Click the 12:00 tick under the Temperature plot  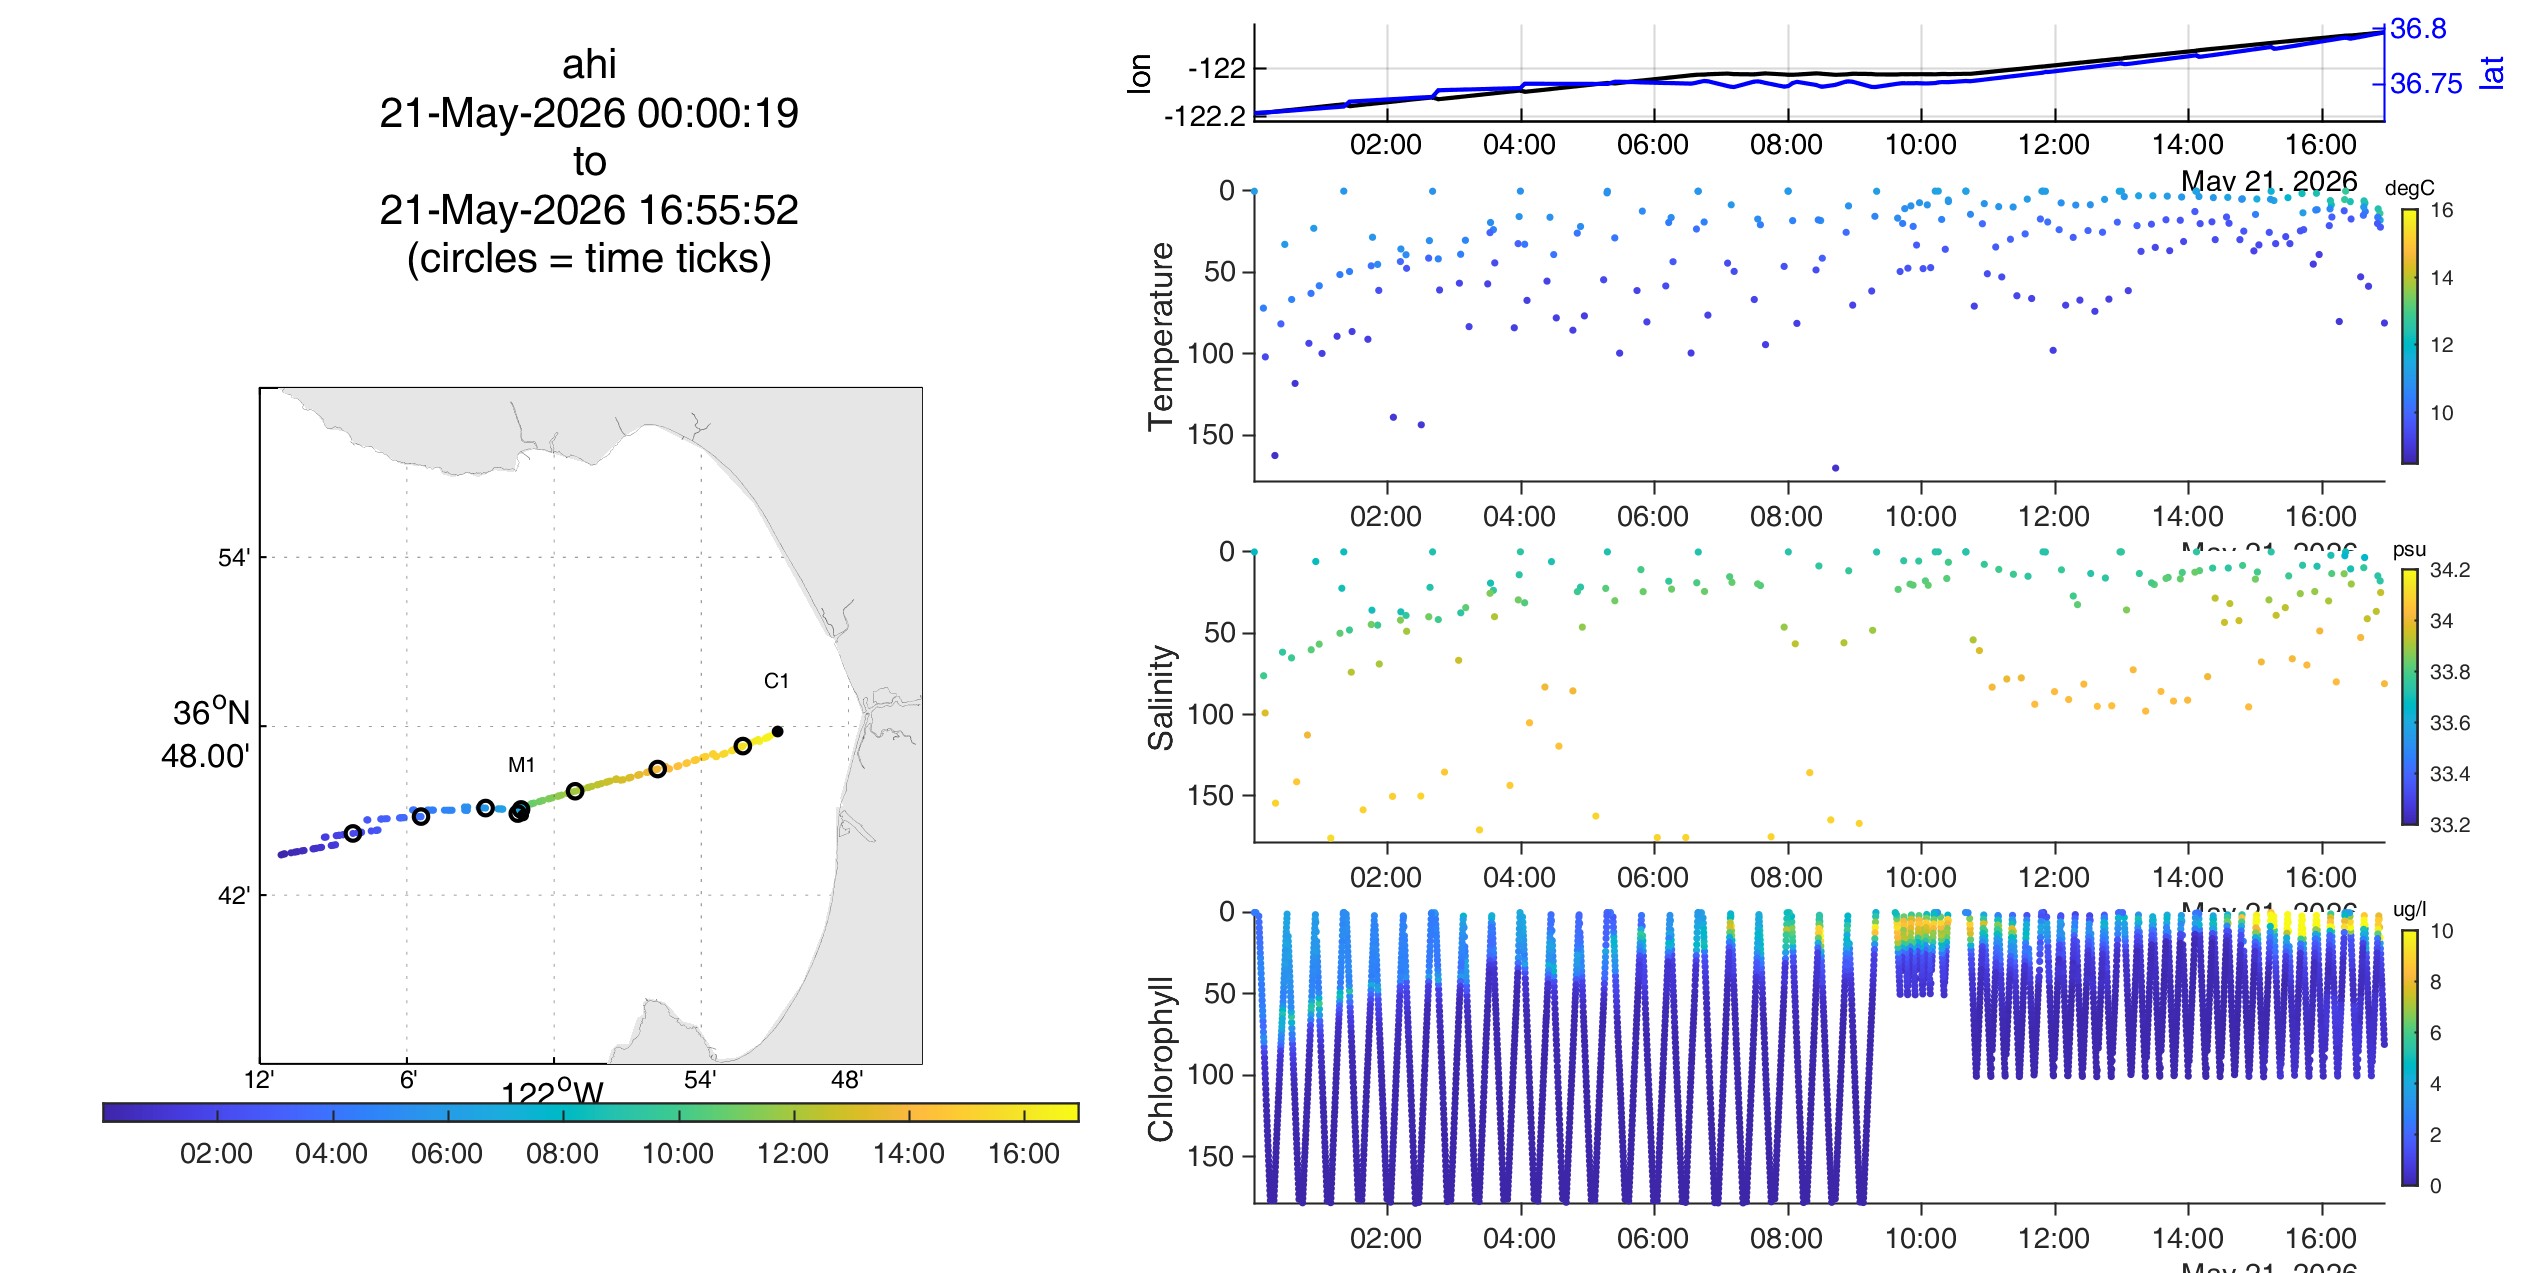(x=2054, y=517)
